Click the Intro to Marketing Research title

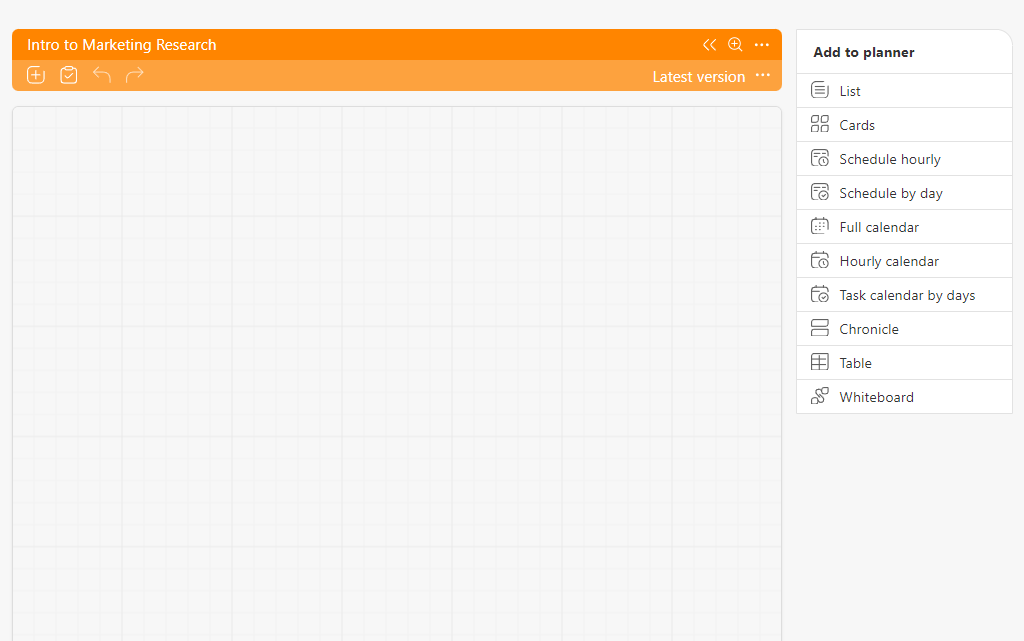tap(121, 44)
